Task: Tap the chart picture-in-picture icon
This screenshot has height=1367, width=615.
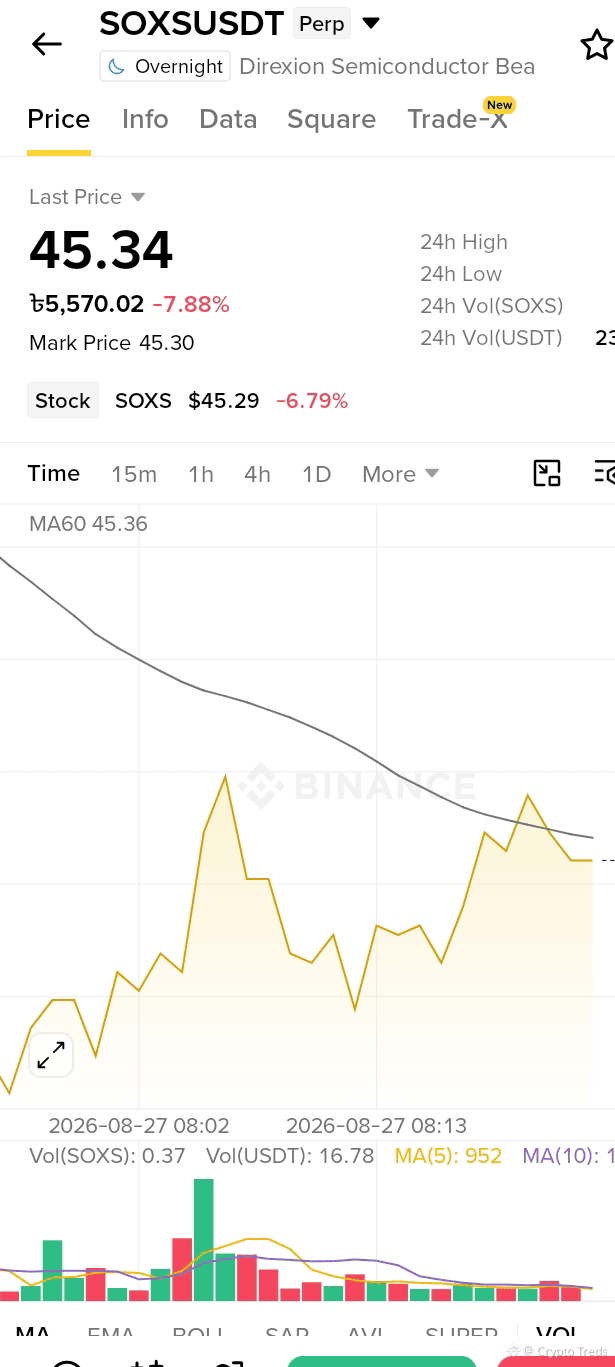Action: pos(547,473)
